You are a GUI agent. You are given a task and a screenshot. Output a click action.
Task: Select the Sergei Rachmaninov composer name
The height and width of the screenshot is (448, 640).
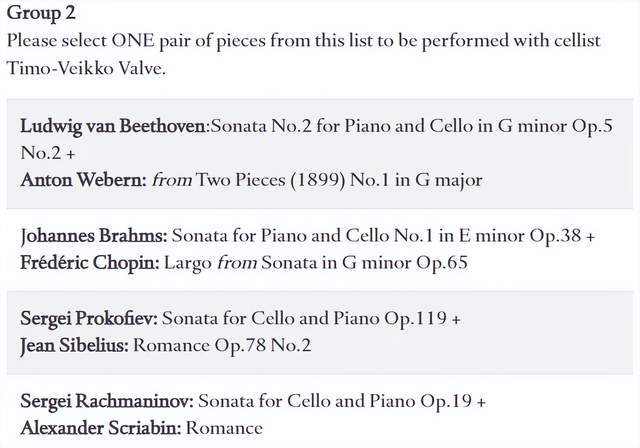[x=107, y=401]
